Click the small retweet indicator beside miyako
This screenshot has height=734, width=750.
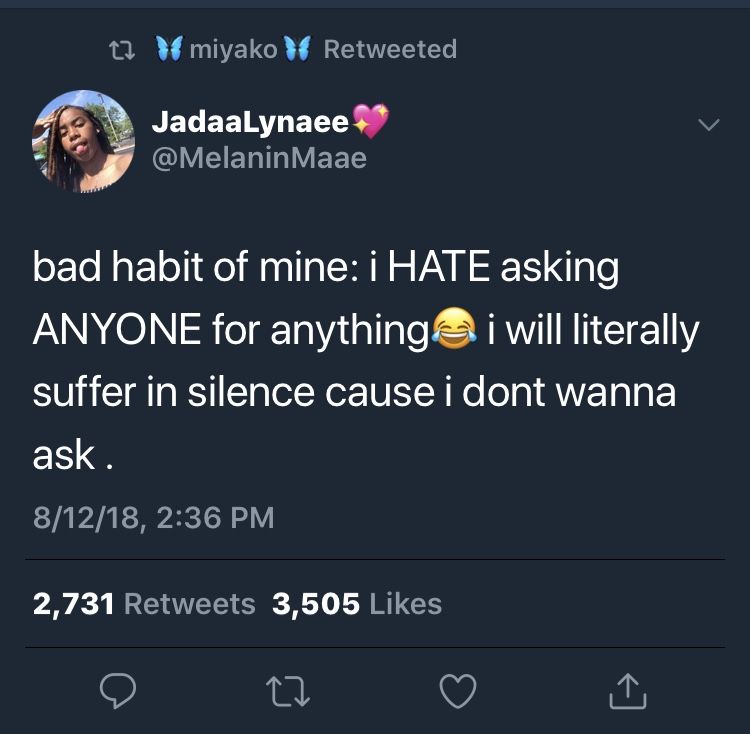pyautogui.click(x=121, y=50)
